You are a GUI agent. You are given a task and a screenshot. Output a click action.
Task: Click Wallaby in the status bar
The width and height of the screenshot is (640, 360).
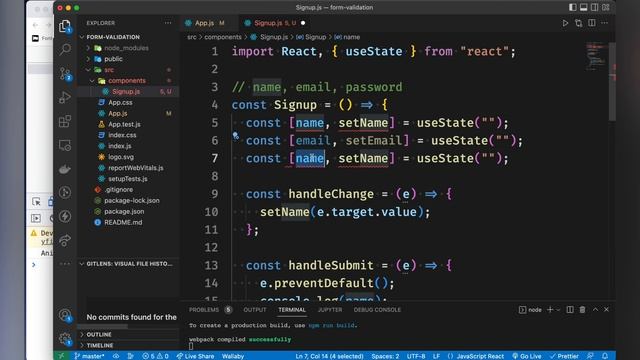233,356
